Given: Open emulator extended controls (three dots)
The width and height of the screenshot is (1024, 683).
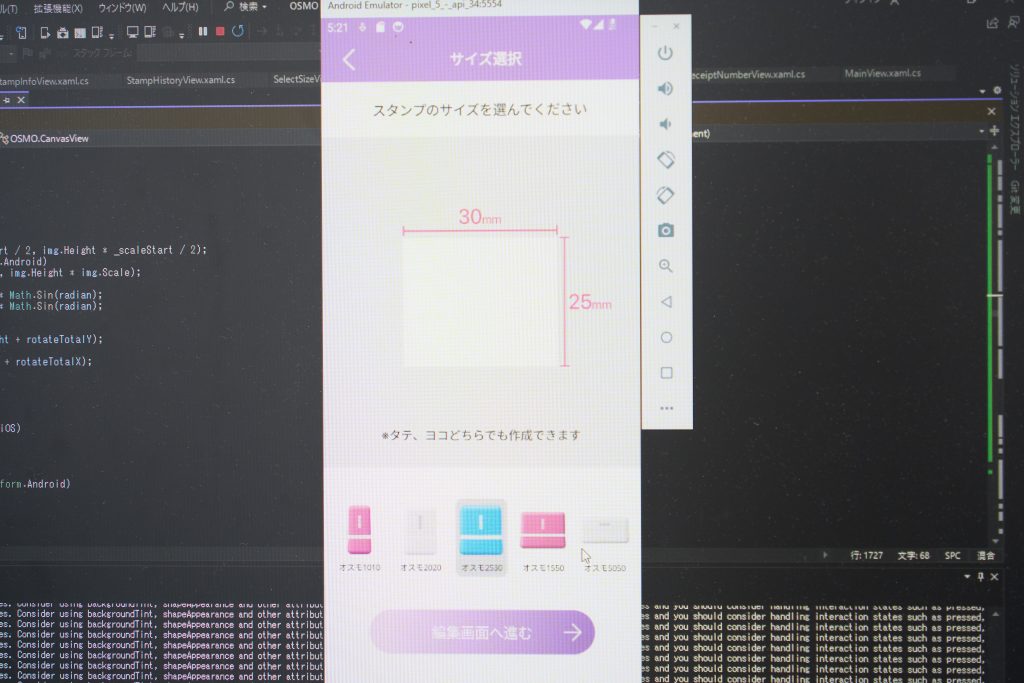Looking at the screenshot, I should pos(666,408).
